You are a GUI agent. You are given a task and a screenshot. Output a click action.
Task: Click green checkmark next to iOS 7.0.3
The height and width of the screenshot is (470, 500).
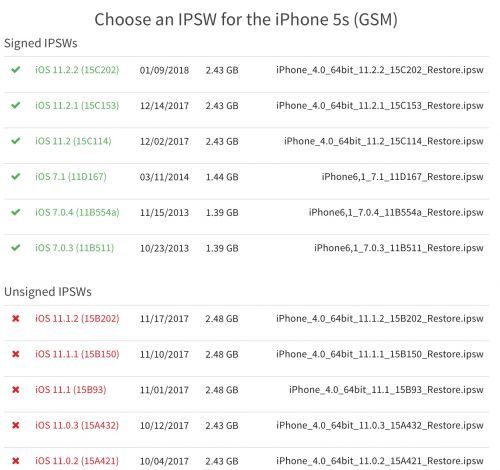coord(16,248)
